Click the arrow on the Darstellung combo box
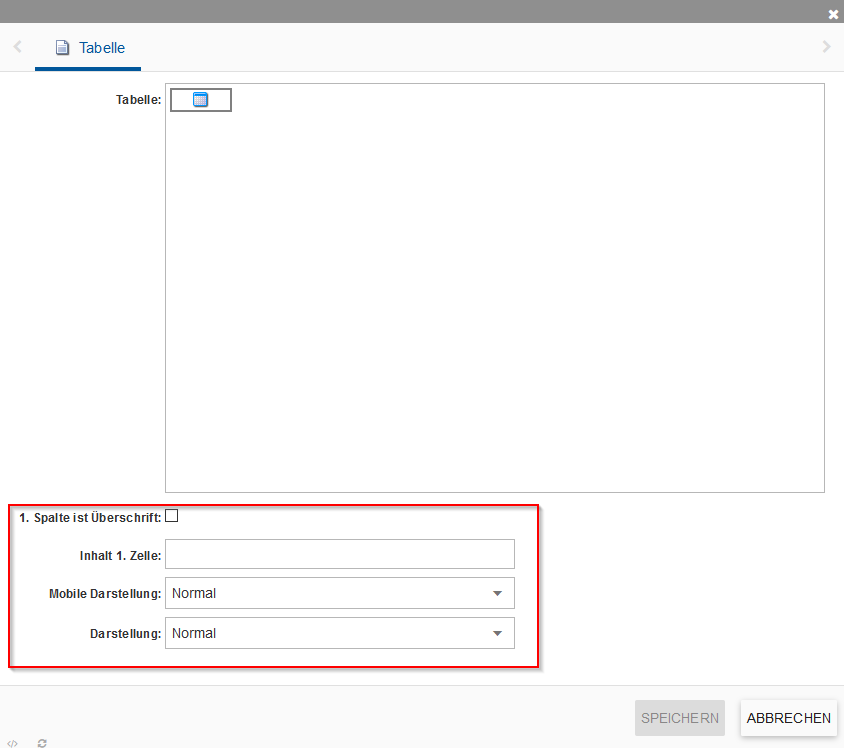 tap(497, 633)
